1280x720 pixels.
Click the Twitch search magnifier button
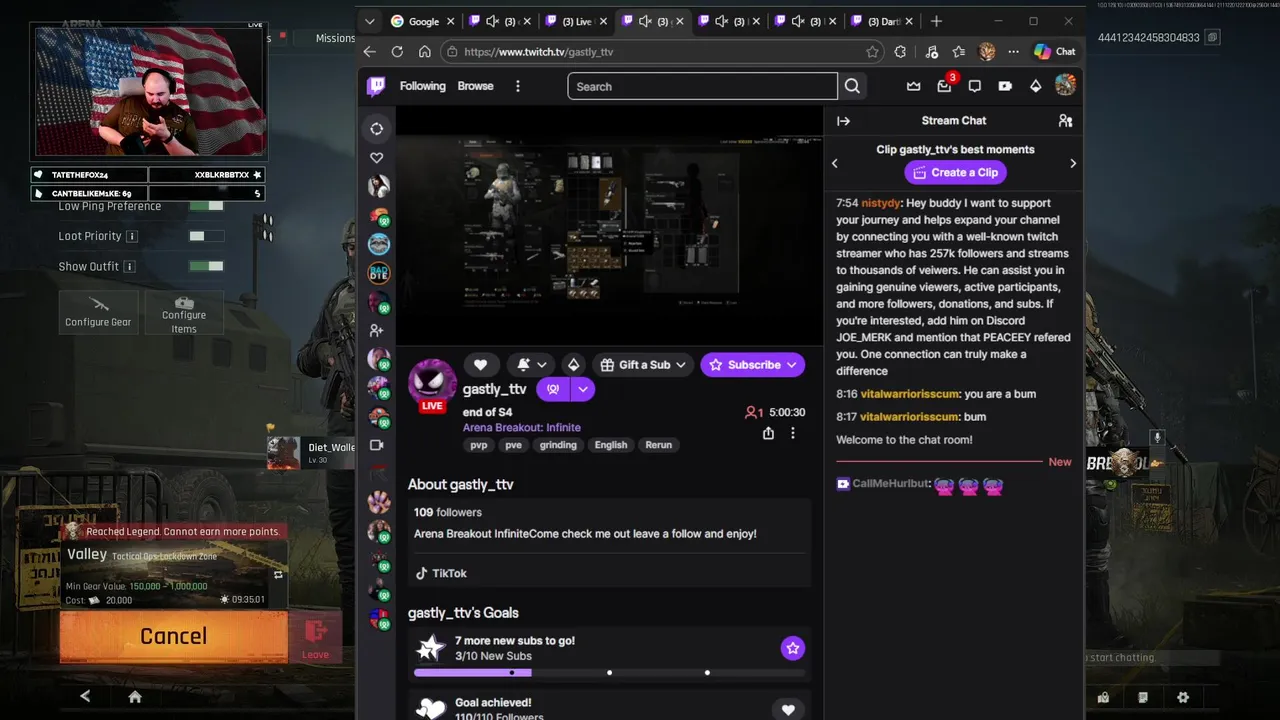(852, 86)
